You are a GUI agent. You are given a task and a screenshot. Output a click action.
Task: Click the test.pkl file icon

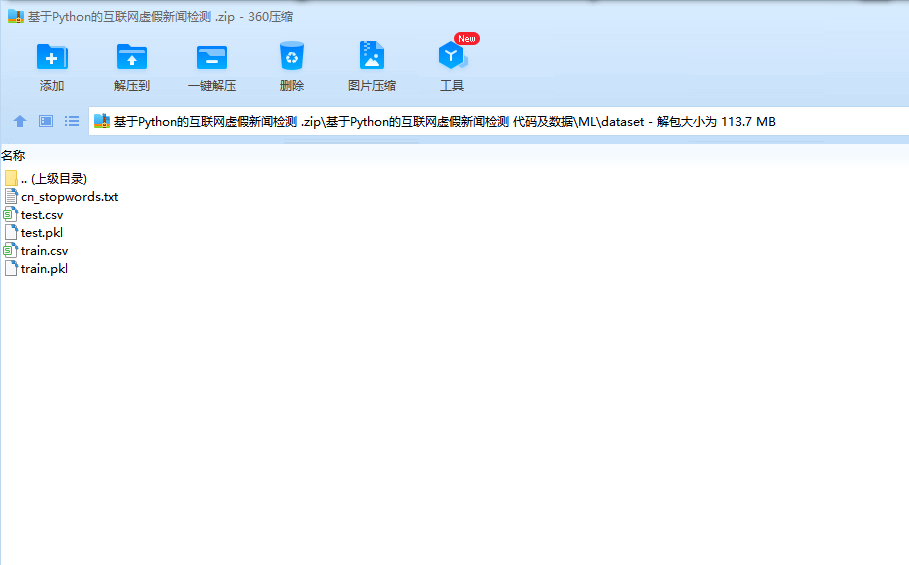(11, 232)
